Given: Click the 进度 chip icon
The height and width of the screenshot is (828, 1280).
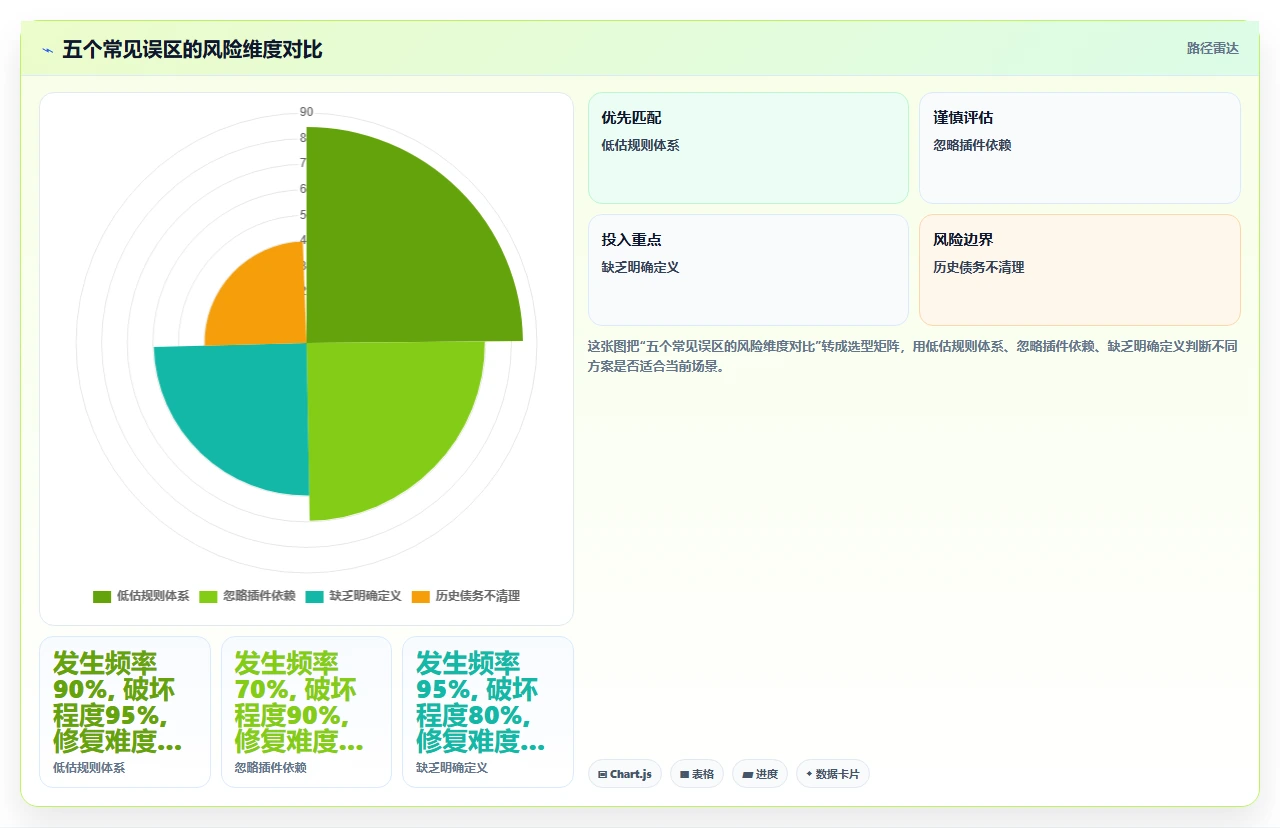Looking at the screenshot, I should tap(747, 774).
